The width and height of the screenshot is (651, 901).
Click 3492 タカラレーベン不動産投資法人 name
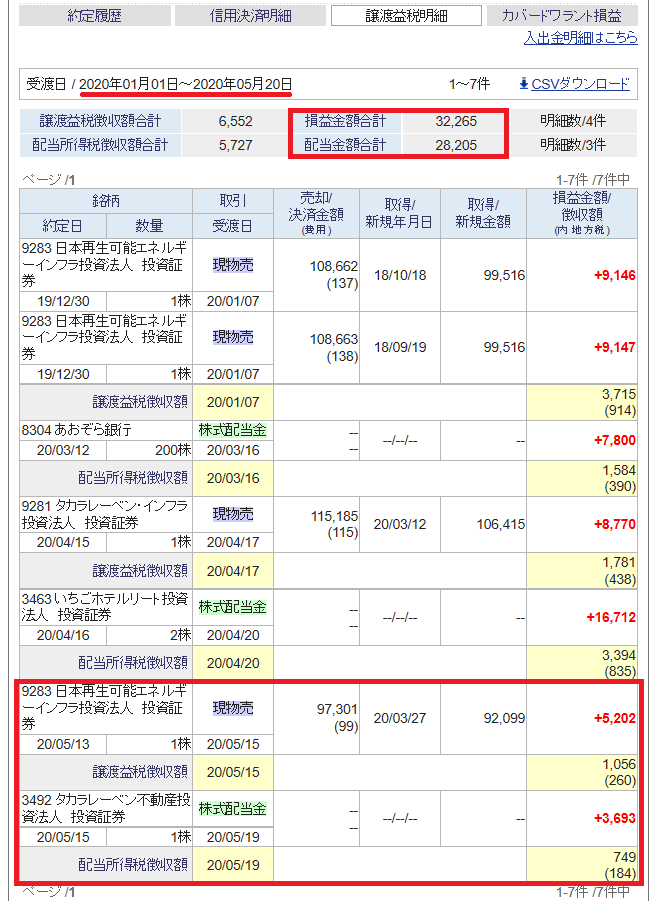[106, 808]
